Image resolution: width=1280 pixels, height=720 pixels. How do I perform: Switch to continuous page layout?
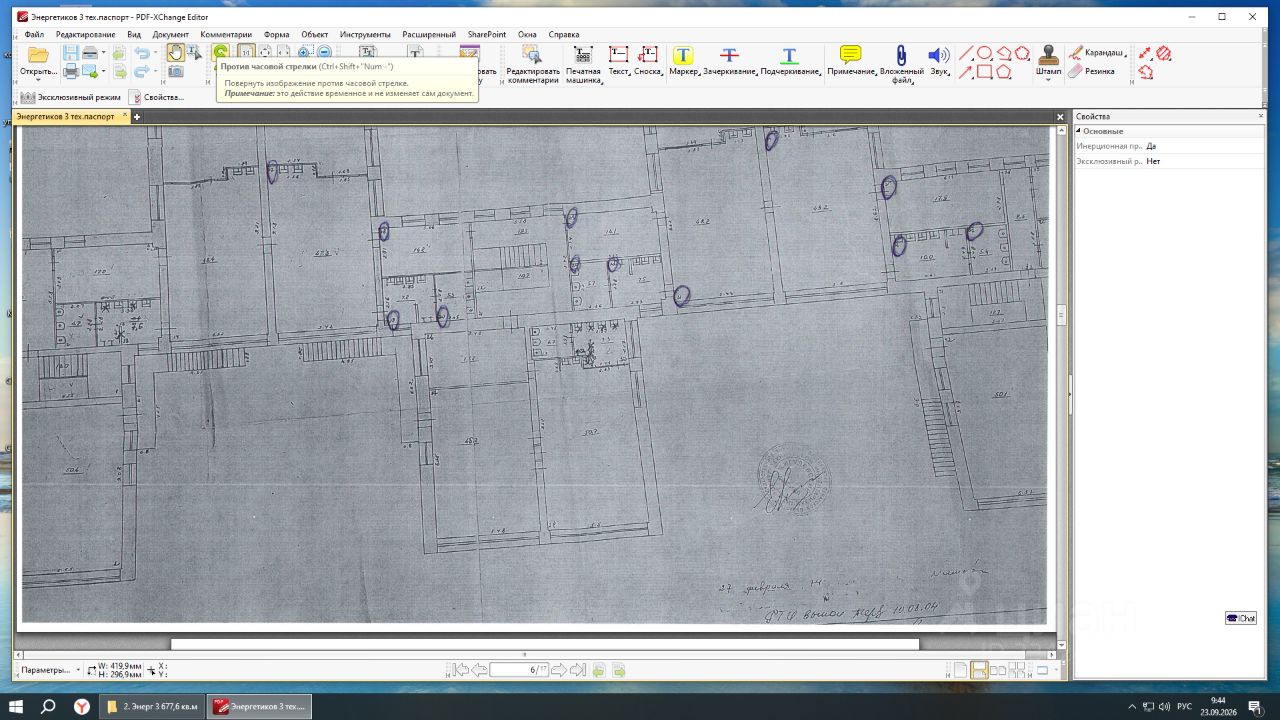pyautogui.click(x=979, y=670)
